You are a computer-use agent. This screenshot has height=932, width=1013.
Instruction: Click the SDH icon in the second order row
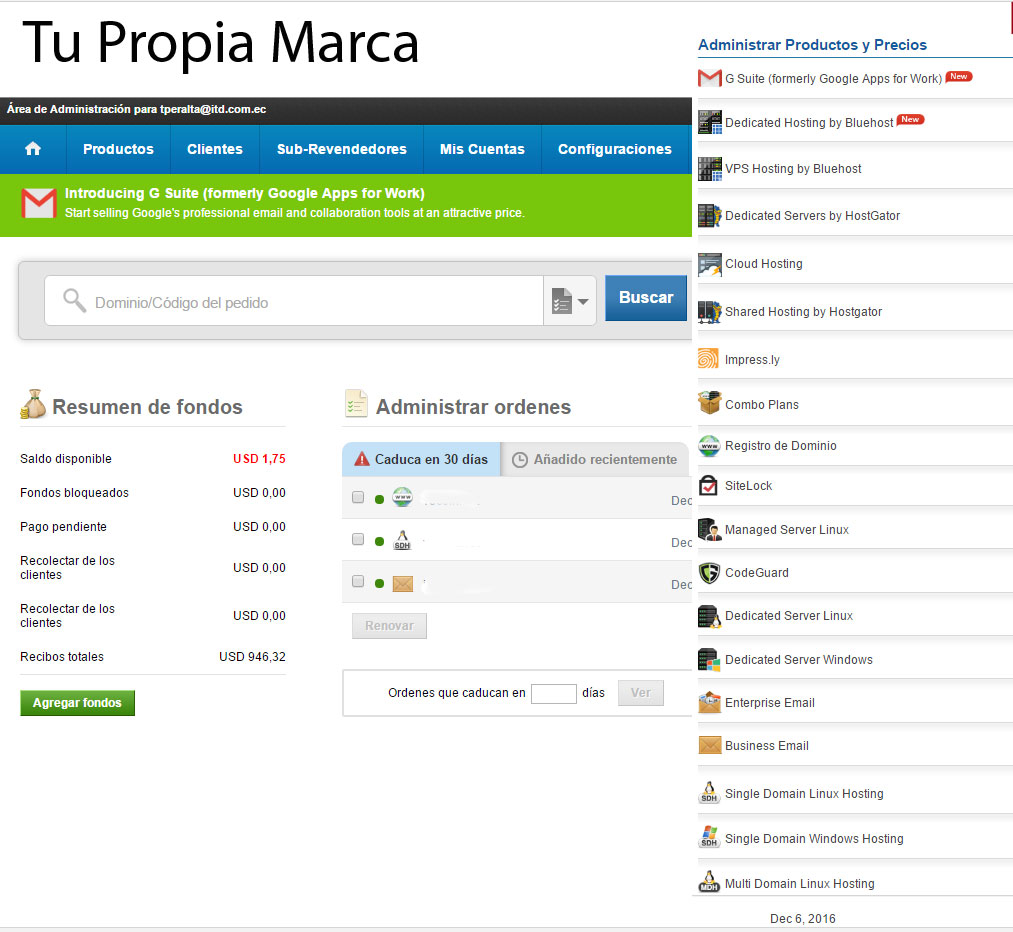click(x=402, y=540)
